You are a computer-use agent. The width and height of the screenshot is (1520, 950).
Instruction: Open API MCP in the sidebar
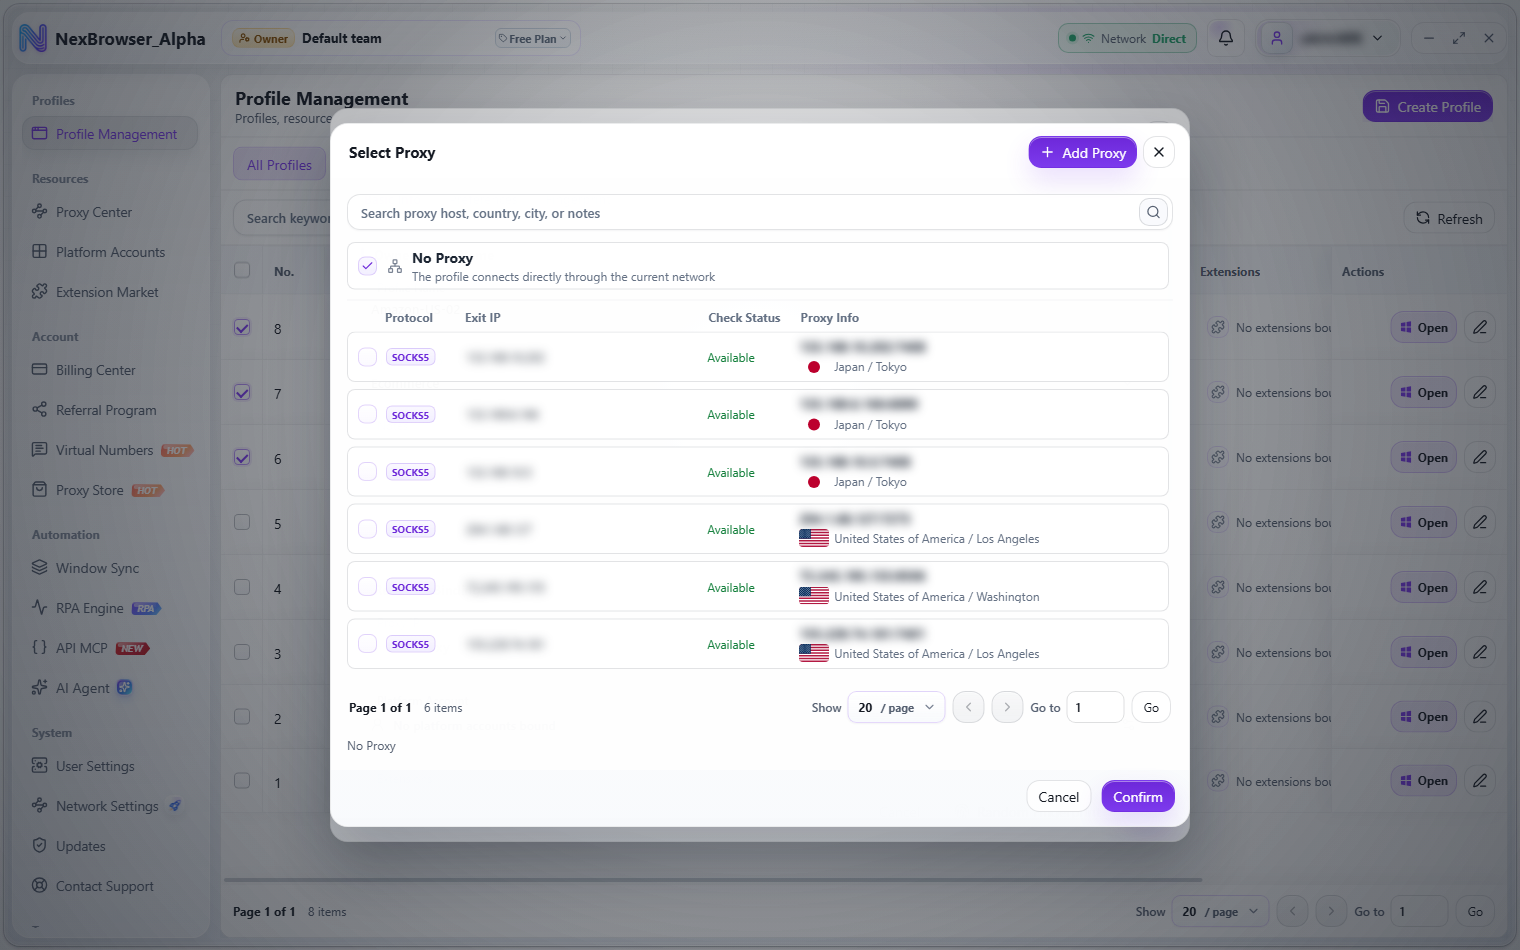pyautogui.click(x=110, y=648)
